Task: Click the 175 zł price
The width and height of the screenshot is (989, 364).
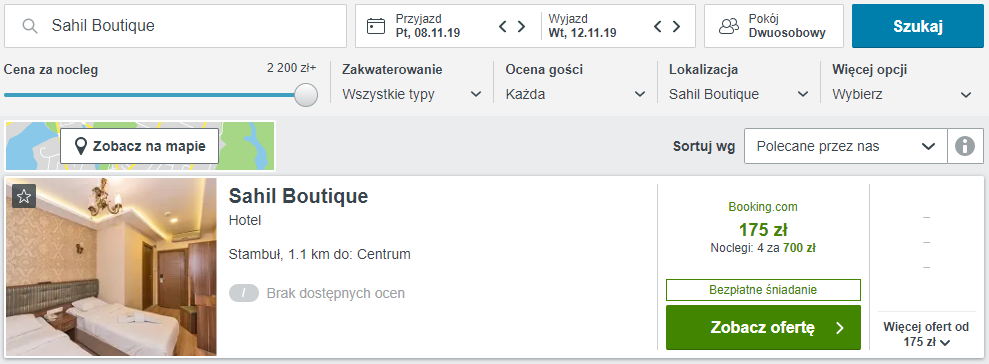Action: (x=763, y=230)
